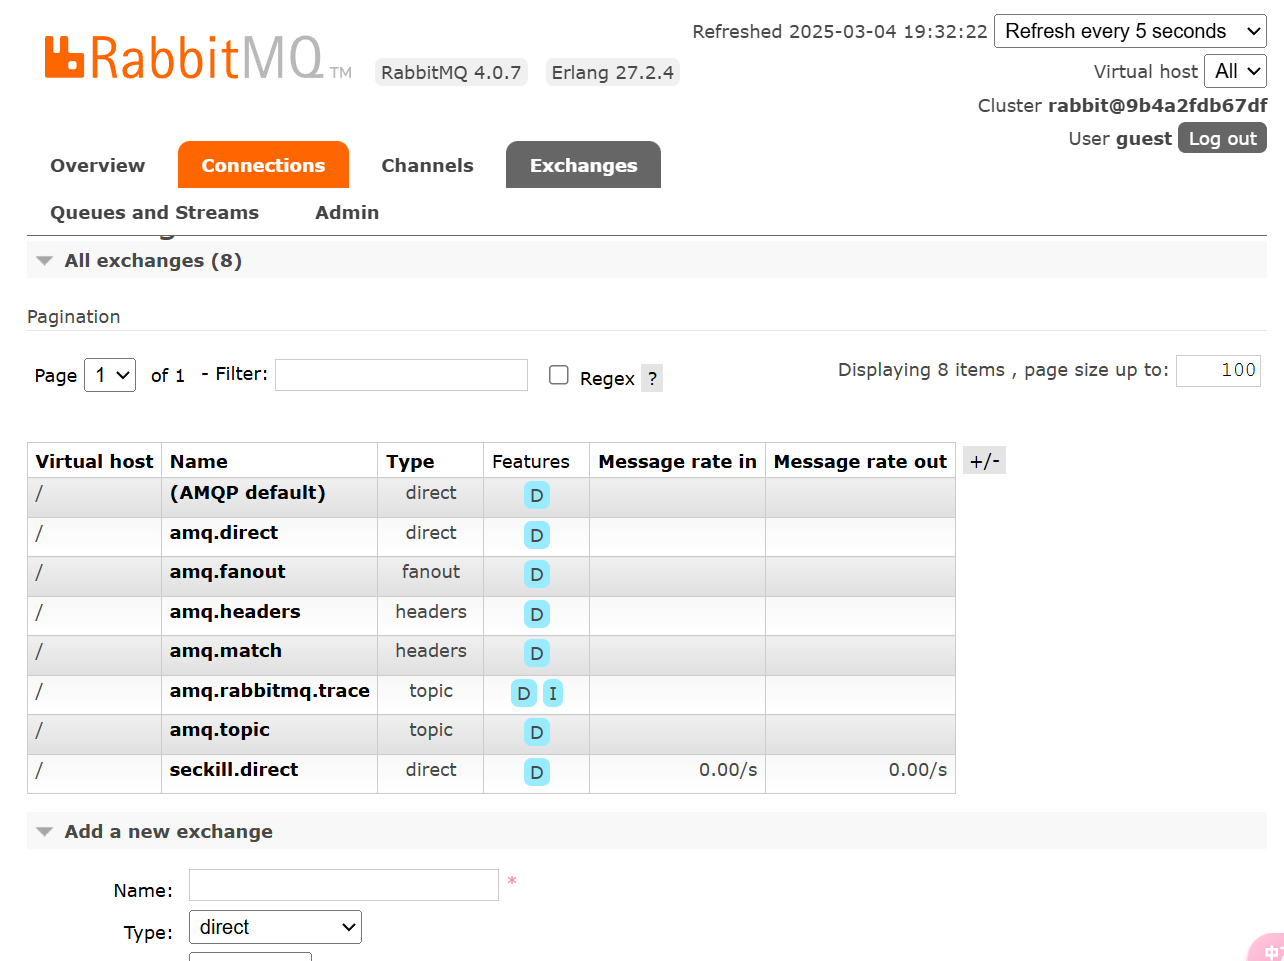Sort by Message rate in header
Viewport: 1284px width, 961px height.
[677, 461]
